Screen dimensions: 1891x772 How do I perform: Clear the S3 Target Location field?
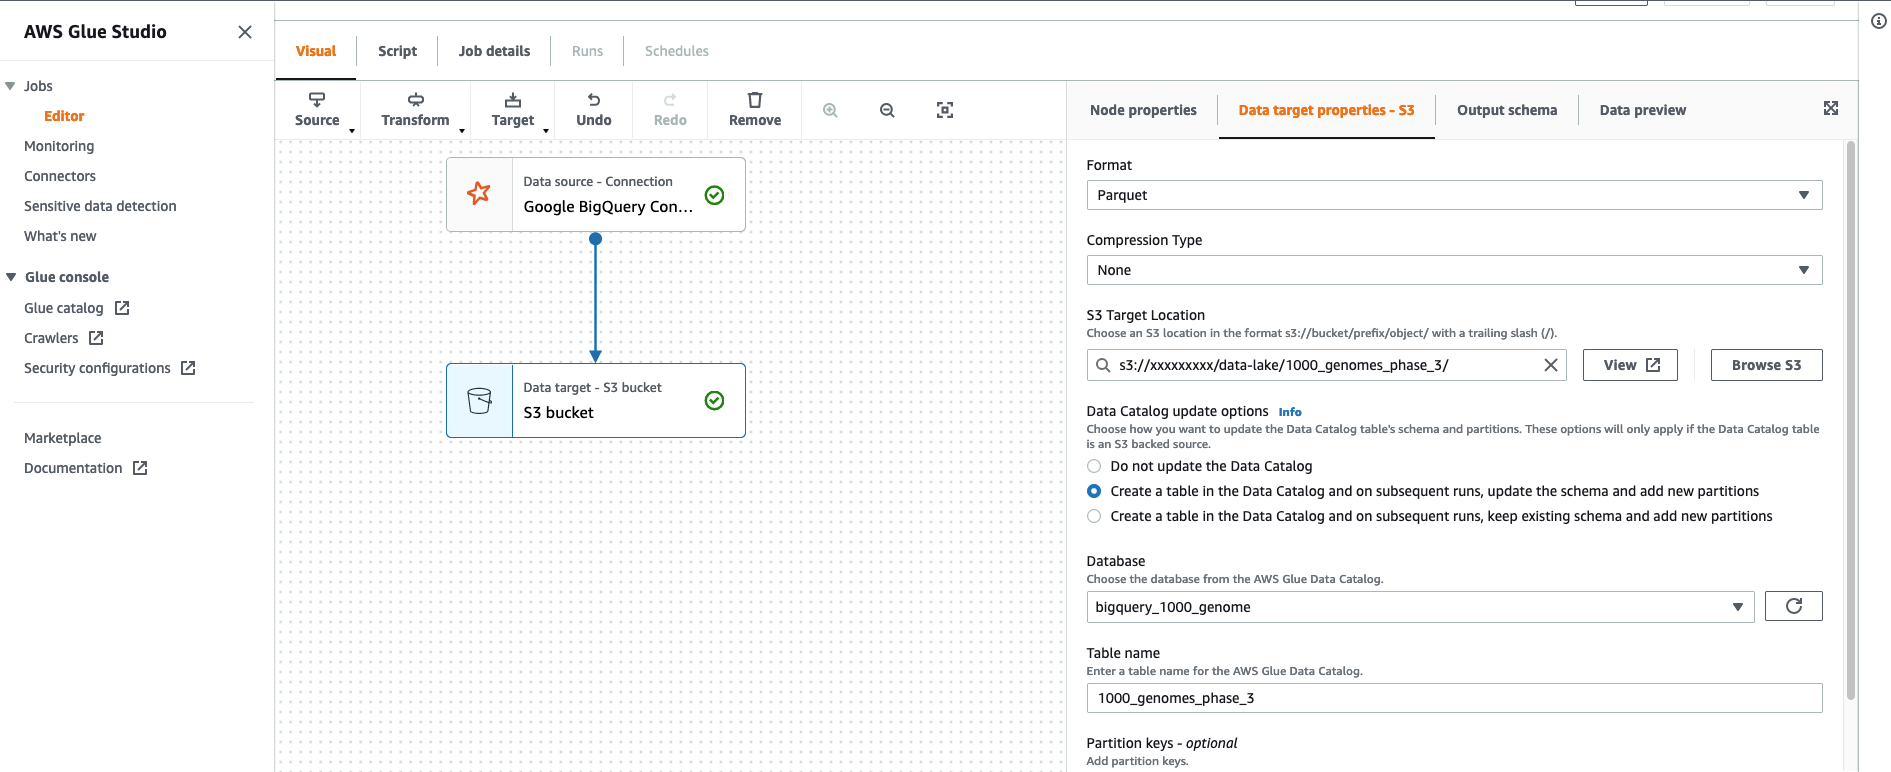pyautogui.click(x=1551, y=365)
